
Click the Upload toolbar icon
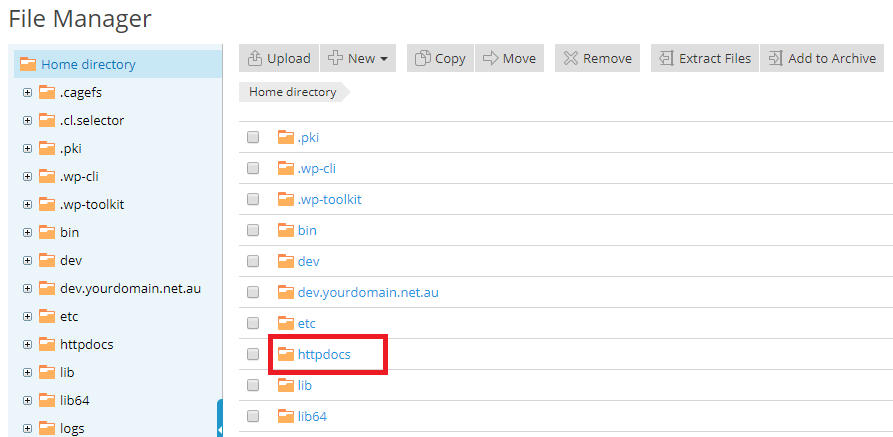click(x=256, y=59)
